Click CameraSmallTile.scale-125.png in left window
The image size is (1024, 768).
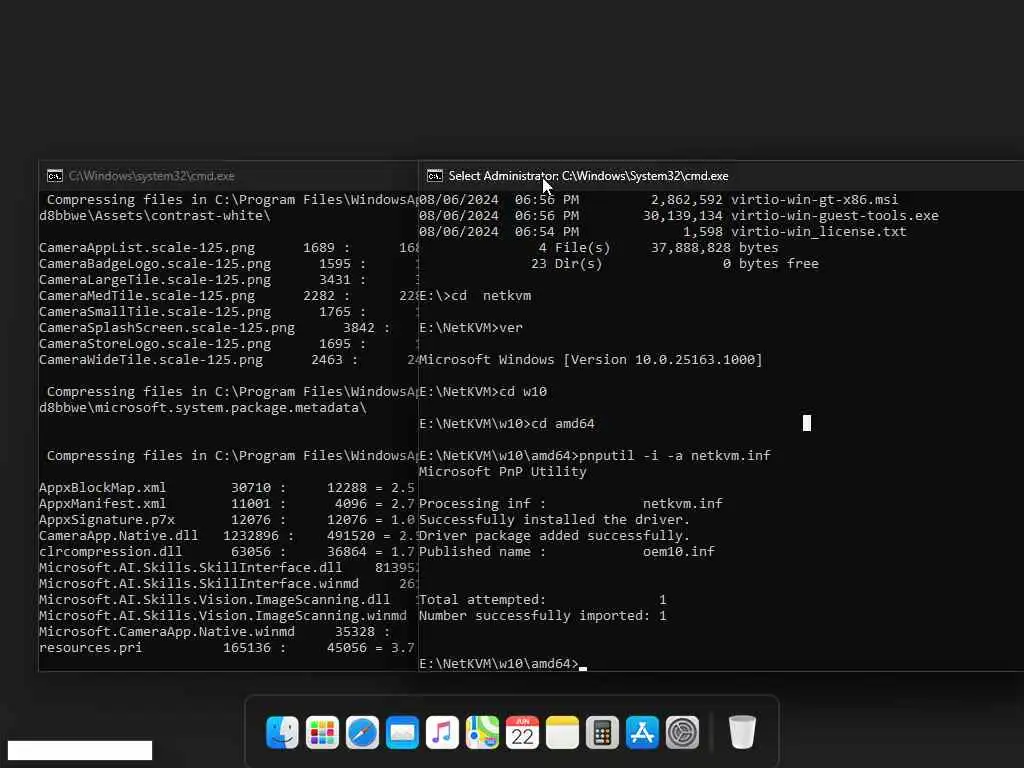coord(155,312)
